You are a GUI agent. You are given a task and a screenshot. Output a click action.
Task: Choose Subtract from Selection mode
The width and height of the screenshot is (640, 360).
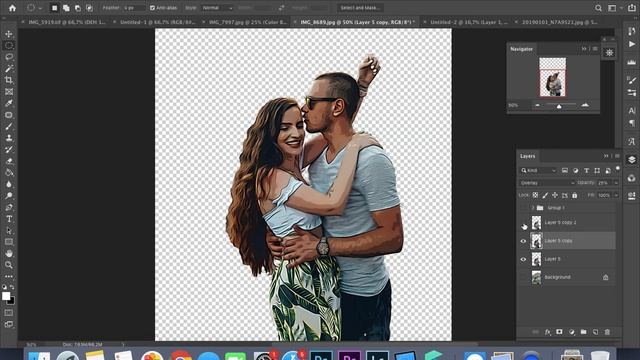(78, 8)
